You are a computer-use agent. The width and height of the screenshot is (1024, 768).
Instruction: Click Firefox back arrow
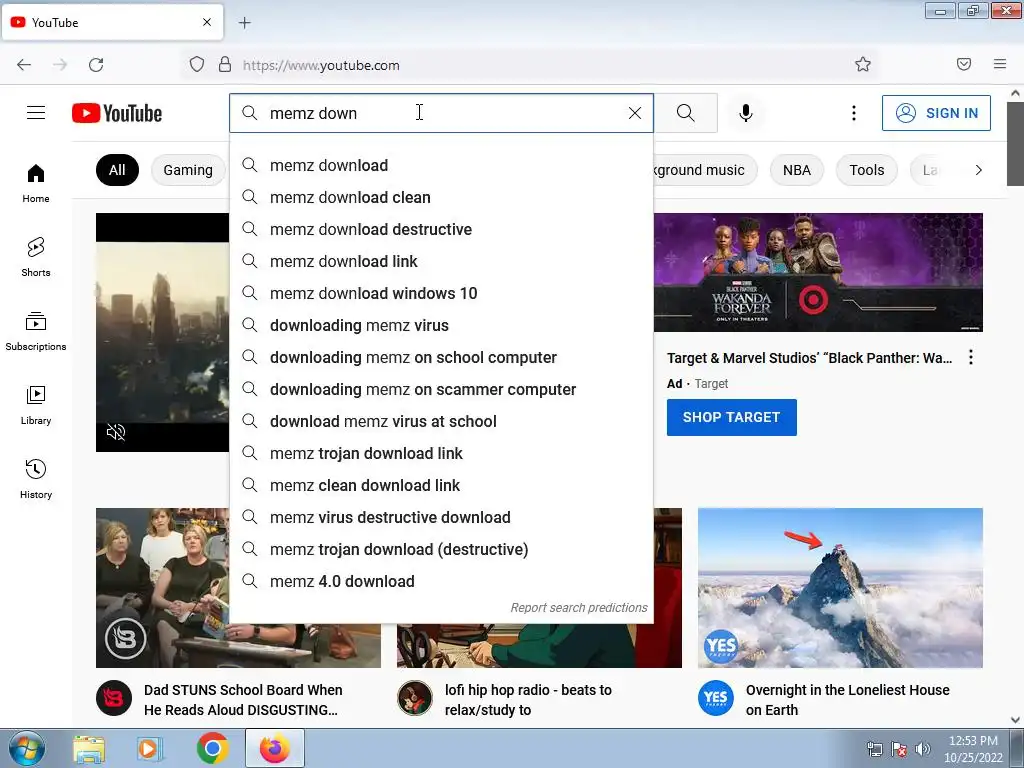(24, 65)
